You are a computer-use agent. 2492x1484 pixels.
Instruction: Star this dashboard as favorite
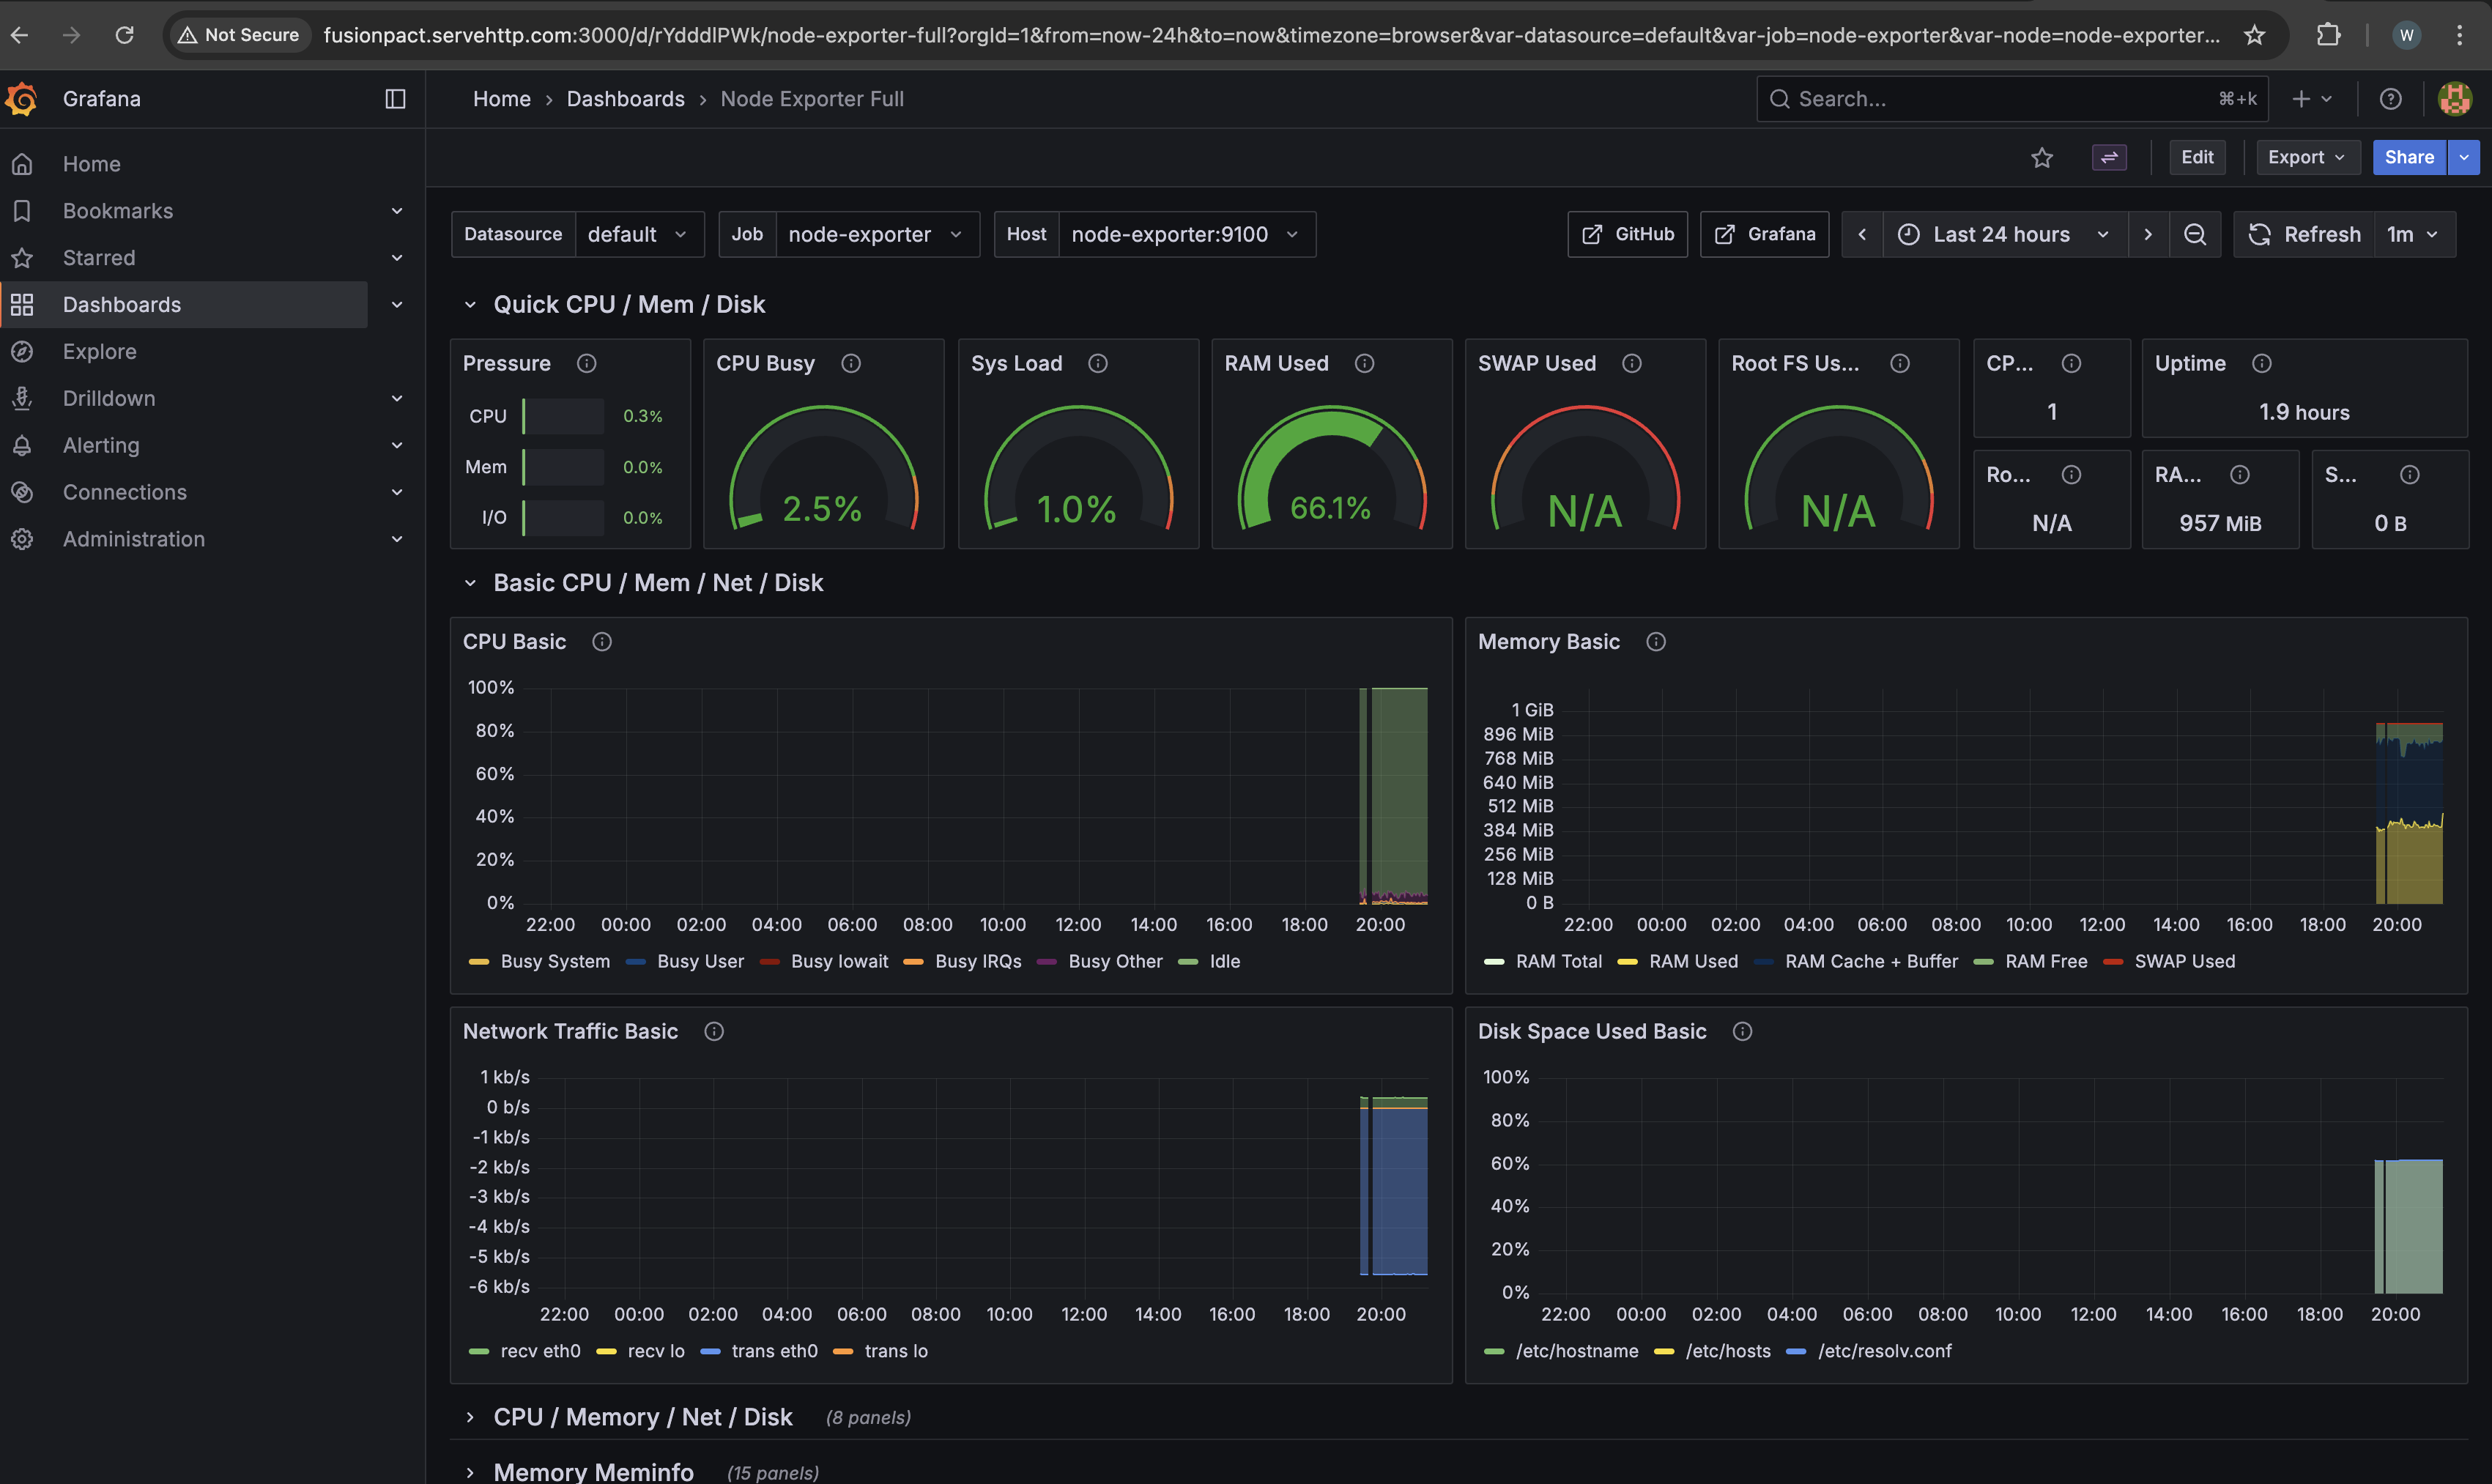pyautogui.click(x=2042, y=157)
